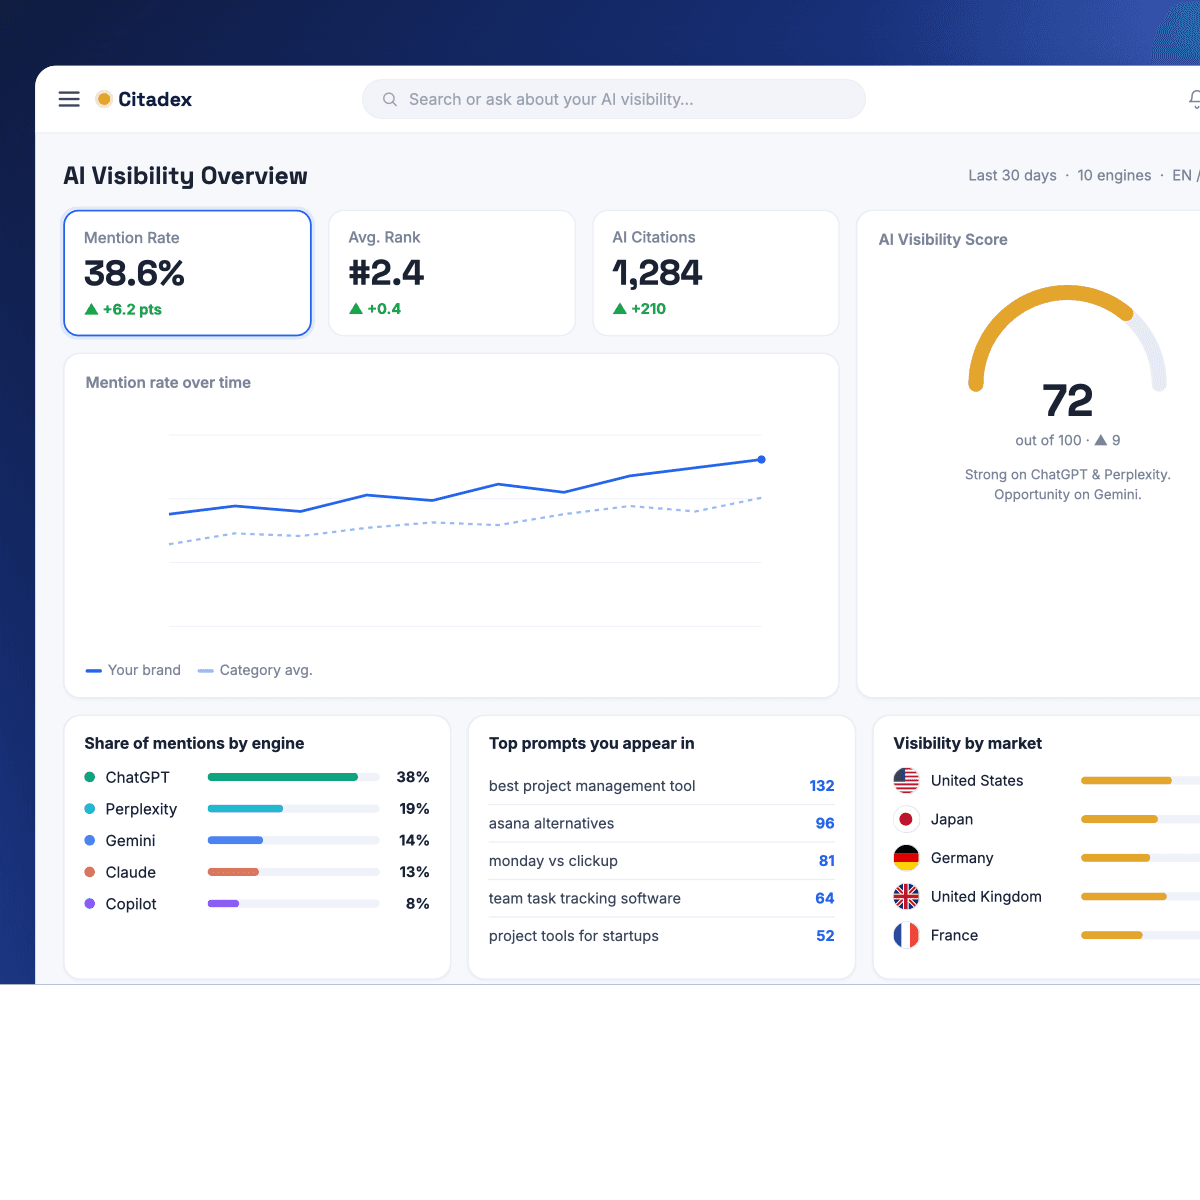
Task: Click the AI Visibility Overview heading
Action: coord(186,176)
